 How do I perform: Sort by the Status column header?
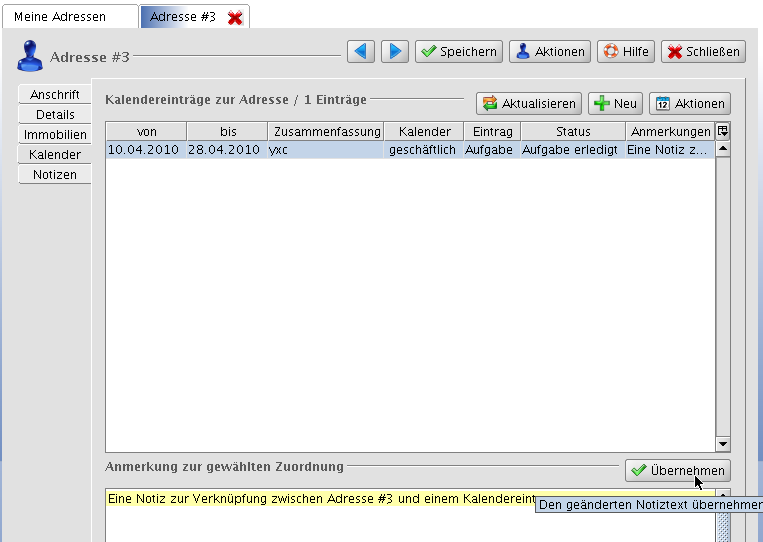pyautogui.click(x=573, y=131)
